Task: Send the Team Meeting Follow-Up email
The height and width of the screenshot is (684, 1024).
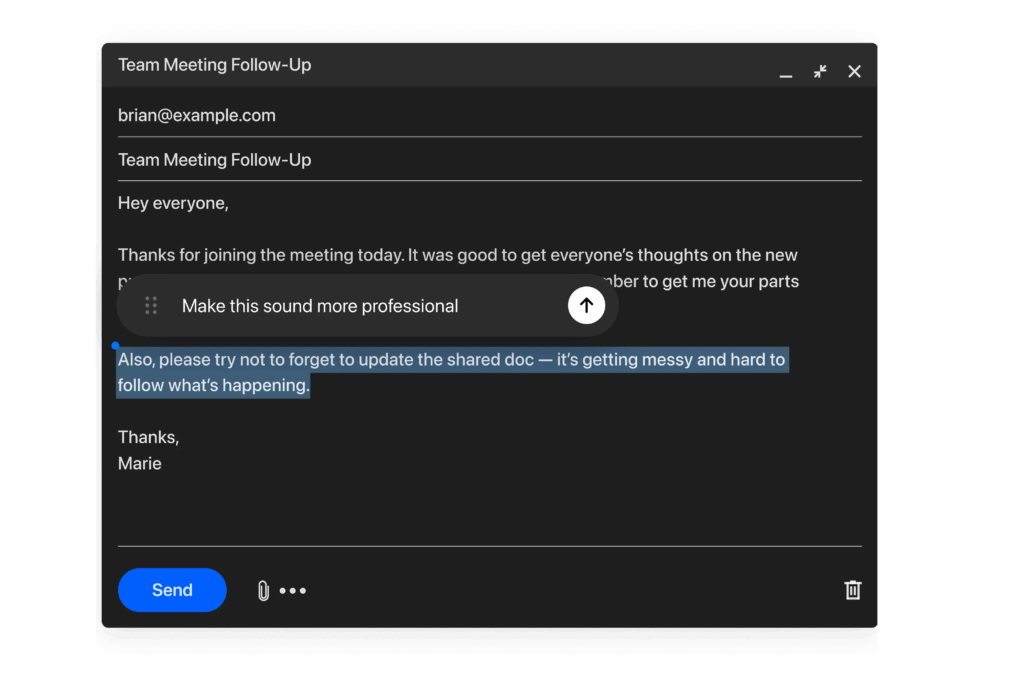Action: point(171,590)
